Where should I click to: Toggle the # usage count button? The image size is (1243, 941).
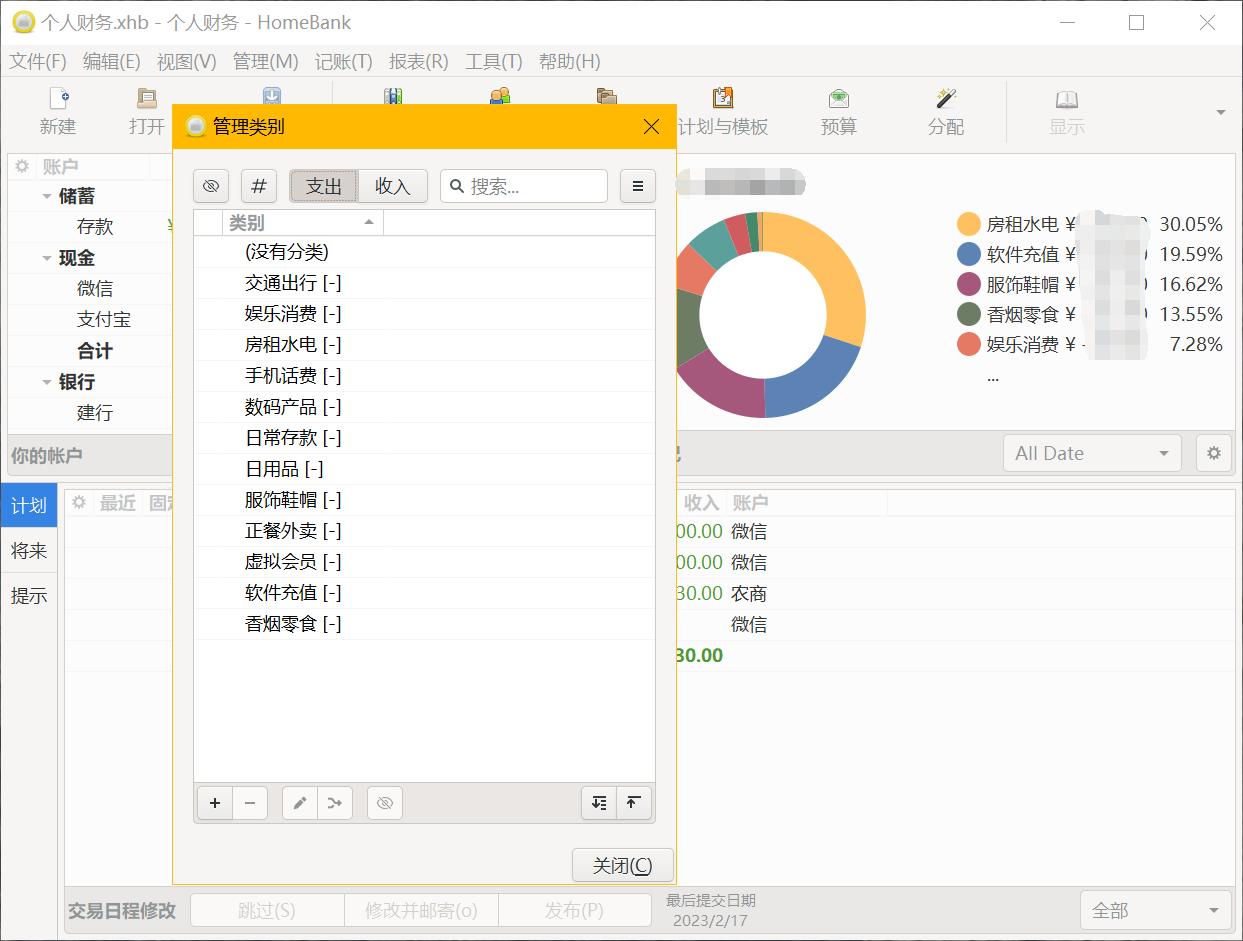[259, 186]
